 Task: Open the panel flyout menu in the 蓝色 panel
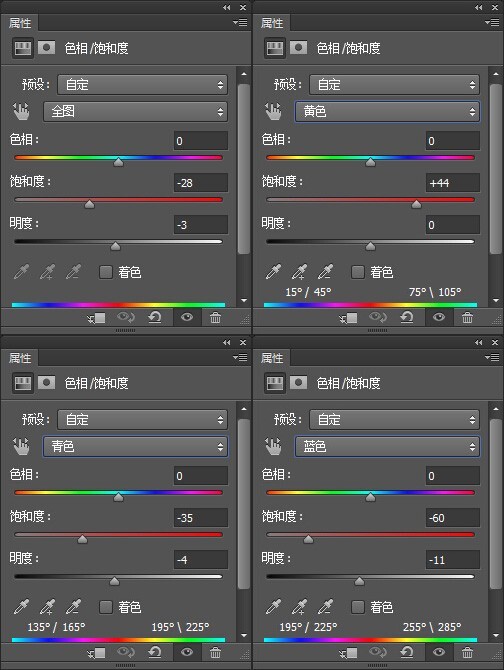[492, 357]
